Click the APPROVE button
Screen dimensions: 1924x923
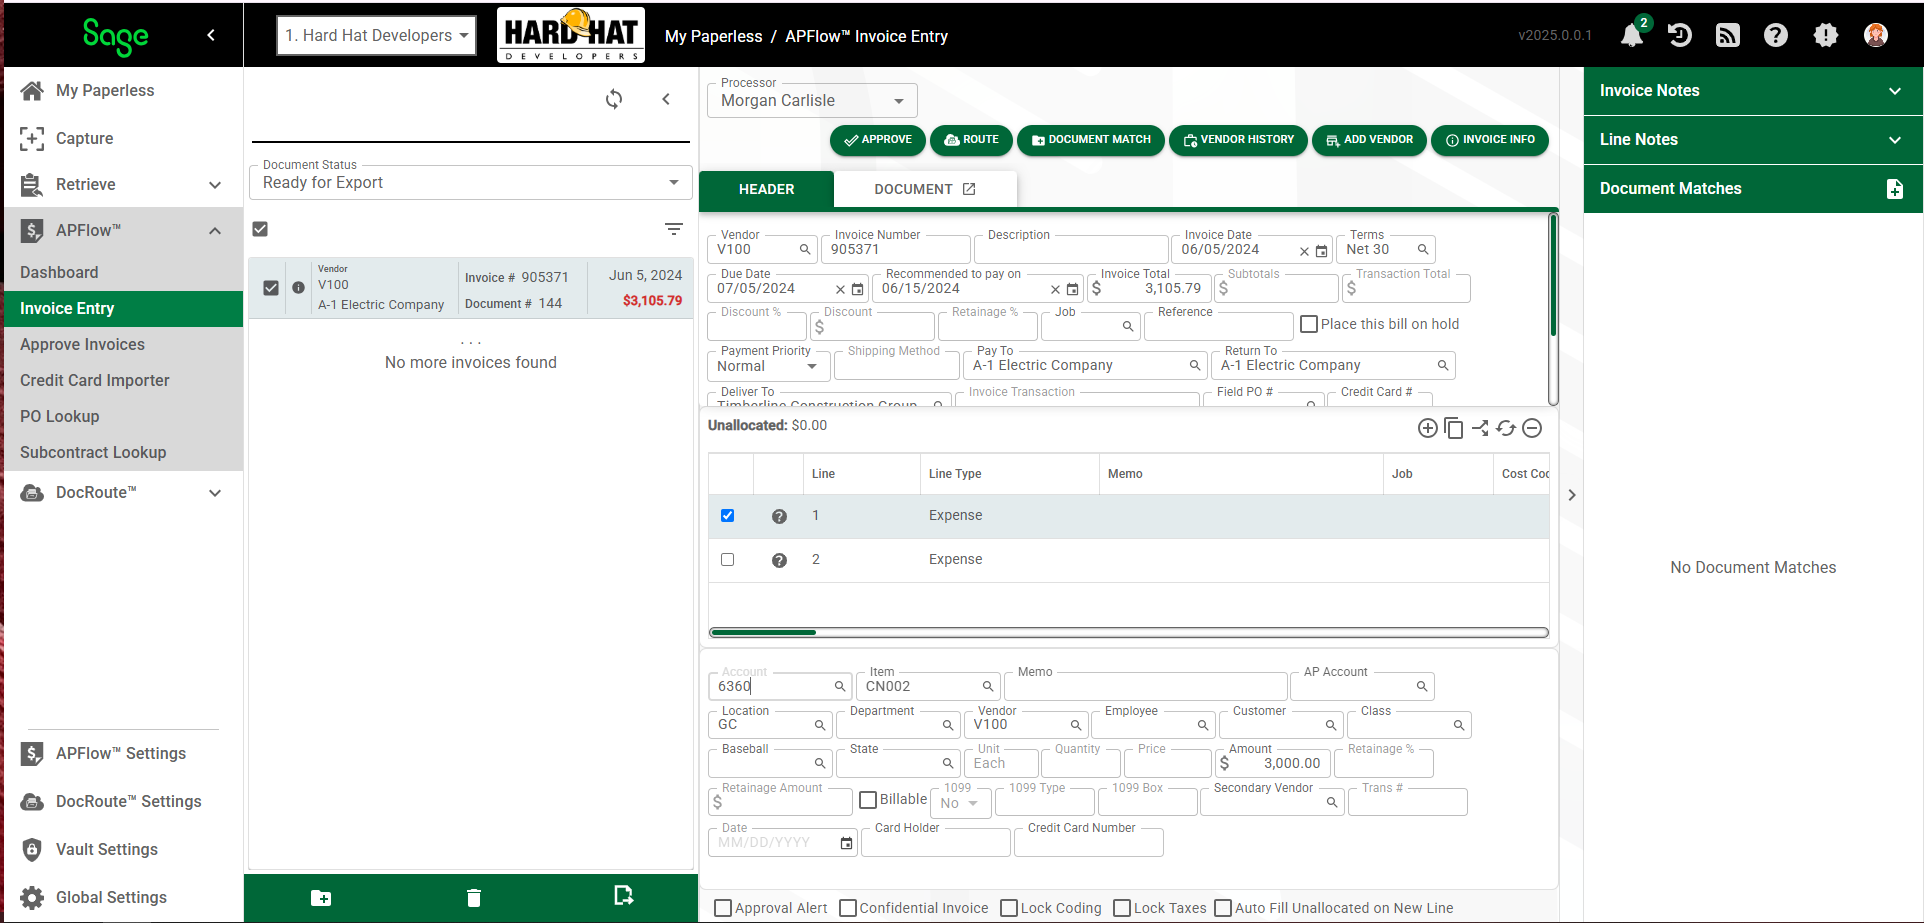[x=877, y=140]
